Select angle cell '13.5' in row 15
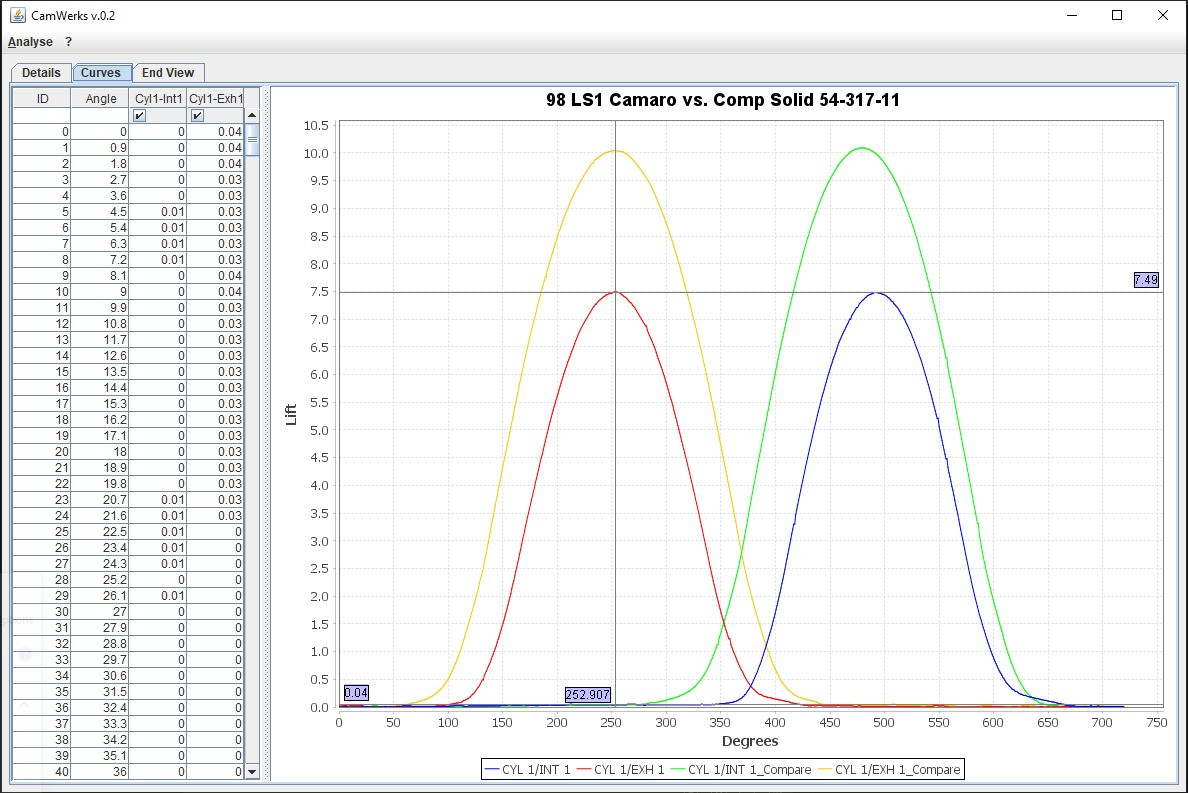 100,372
